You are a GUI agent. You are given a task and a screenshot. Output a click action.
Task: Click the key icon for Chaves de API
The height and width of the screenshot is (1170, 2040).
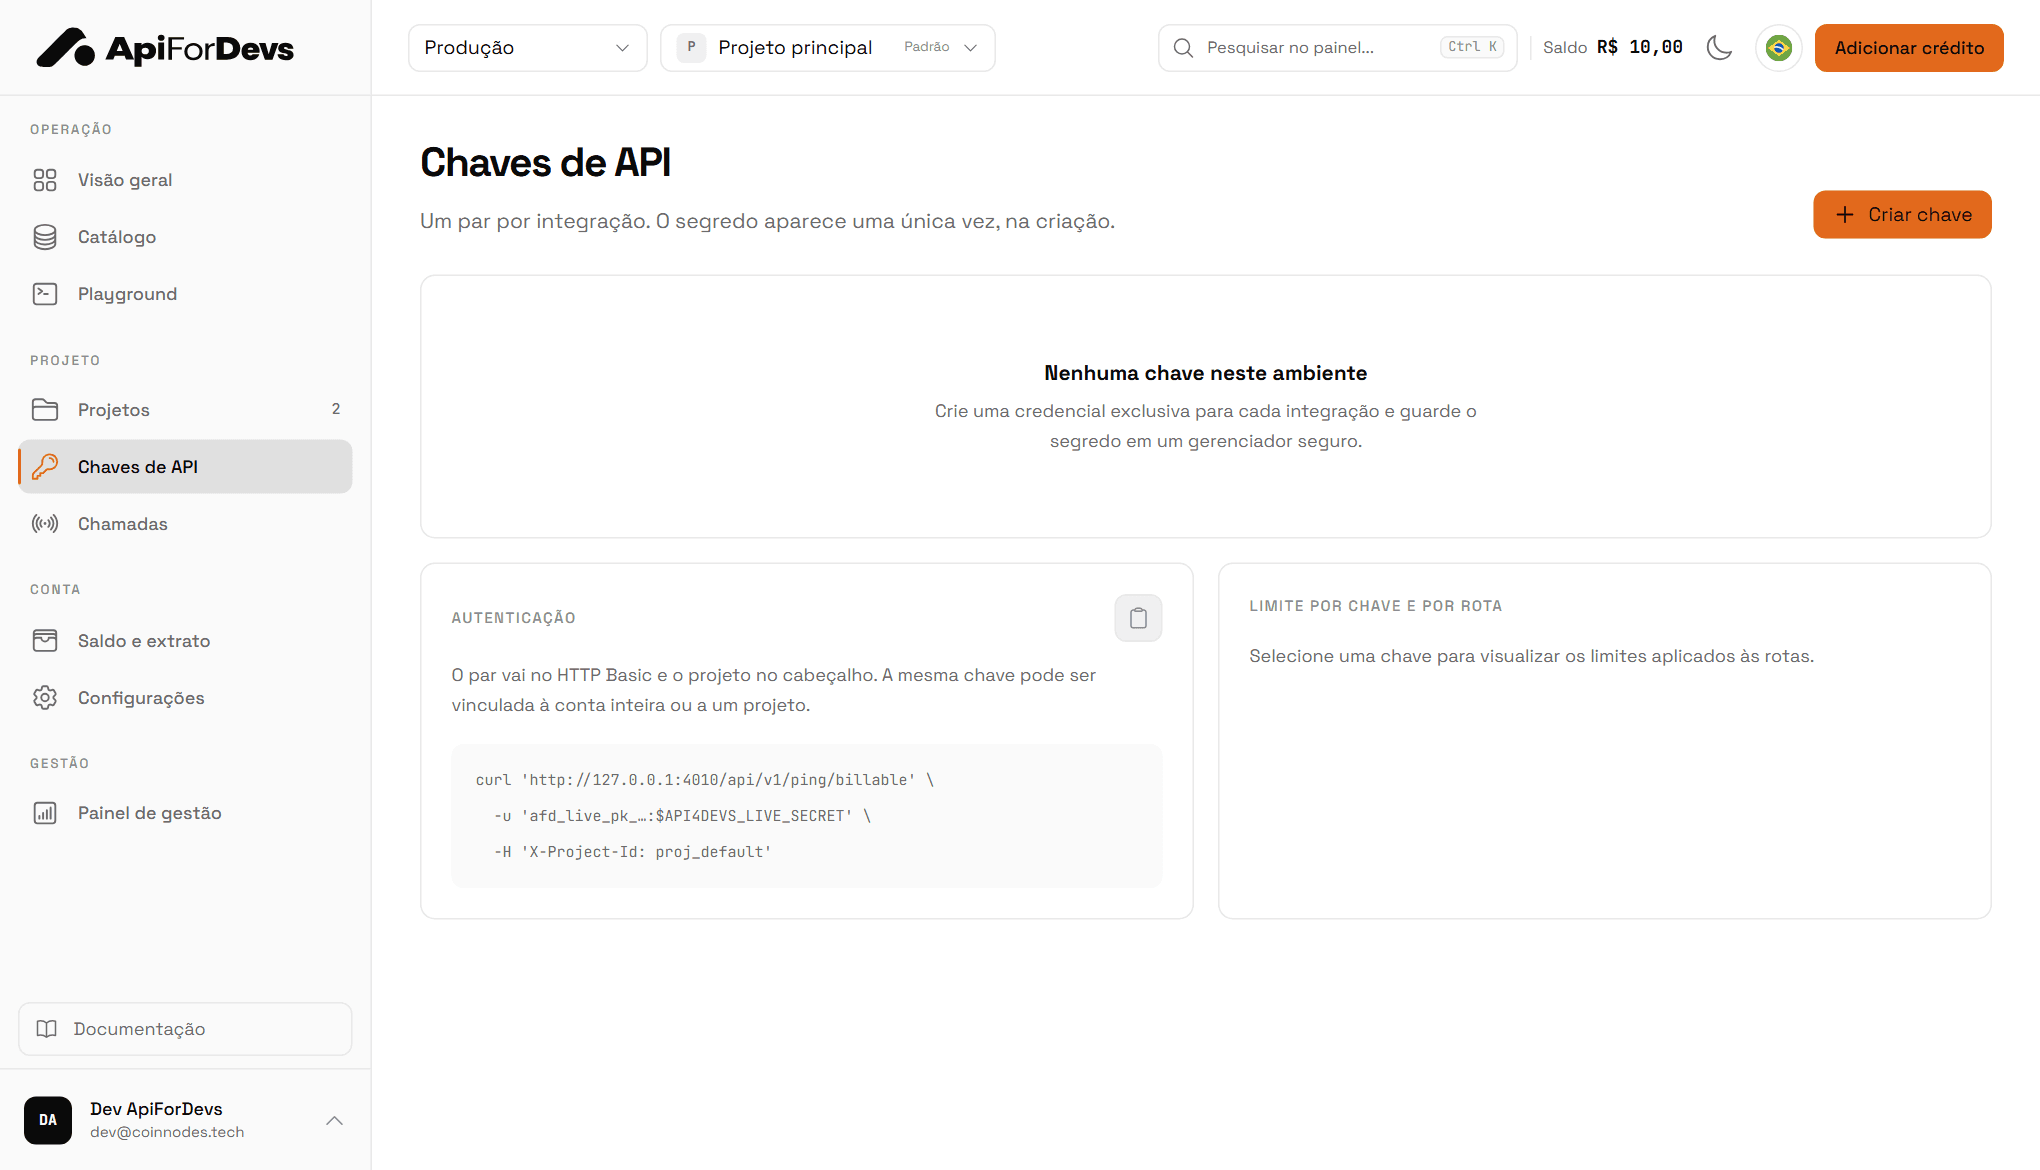tap(45, 467)
